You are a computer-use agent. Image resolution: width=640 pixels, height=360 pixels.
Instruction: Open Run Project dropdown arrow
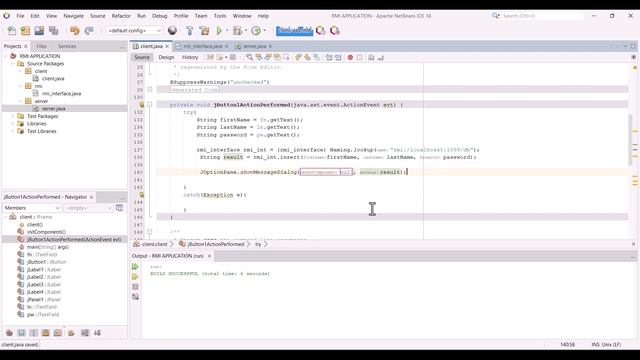tap(227, 31)
